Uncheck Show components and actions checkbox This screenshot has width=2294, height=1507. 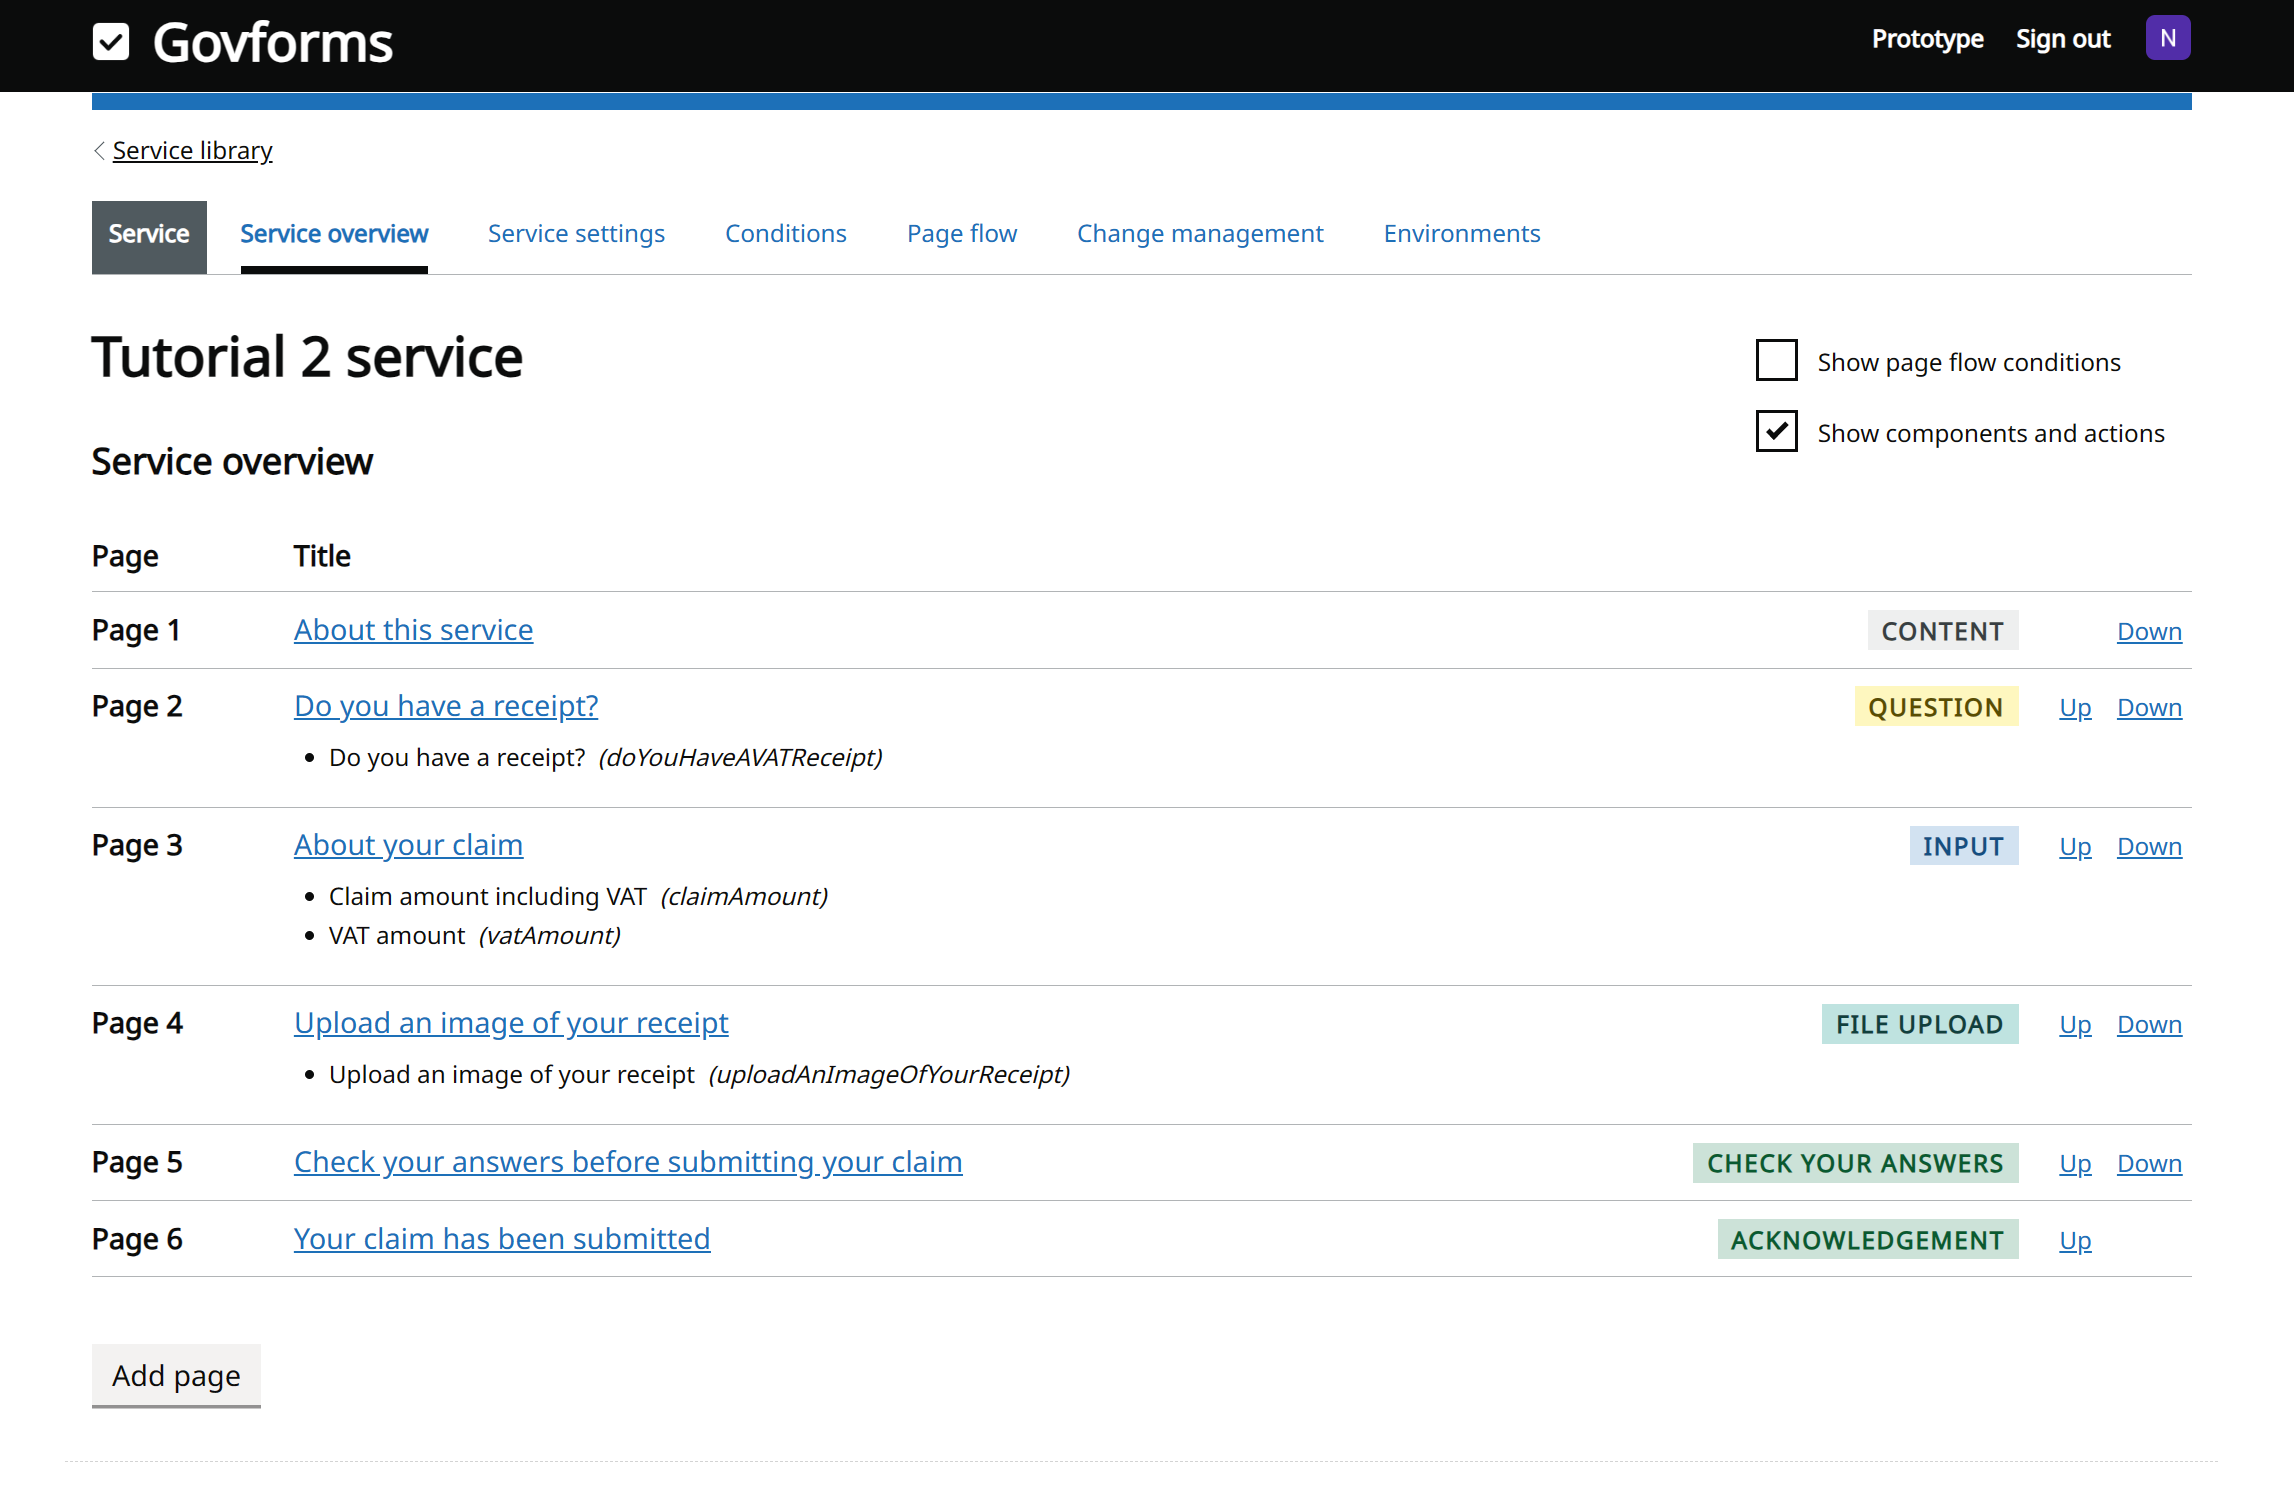click(x=1776, y=432)
